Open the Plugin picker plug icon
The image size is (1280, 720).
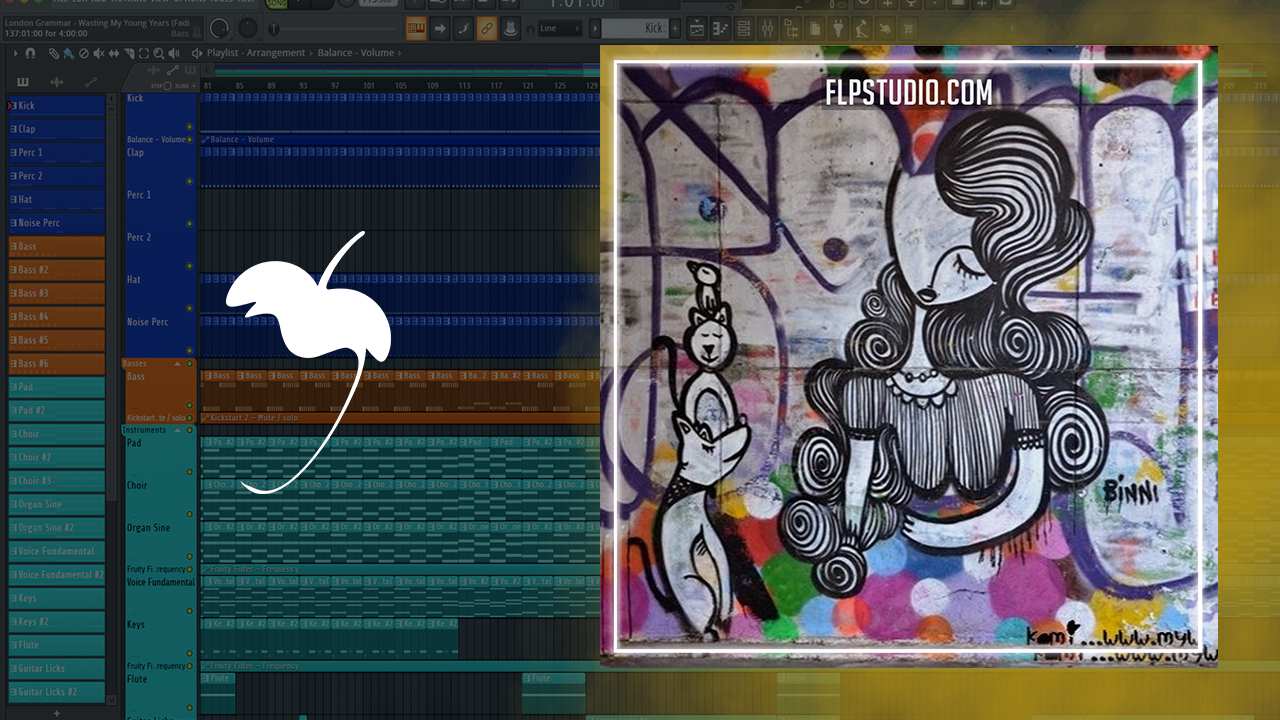838,28
